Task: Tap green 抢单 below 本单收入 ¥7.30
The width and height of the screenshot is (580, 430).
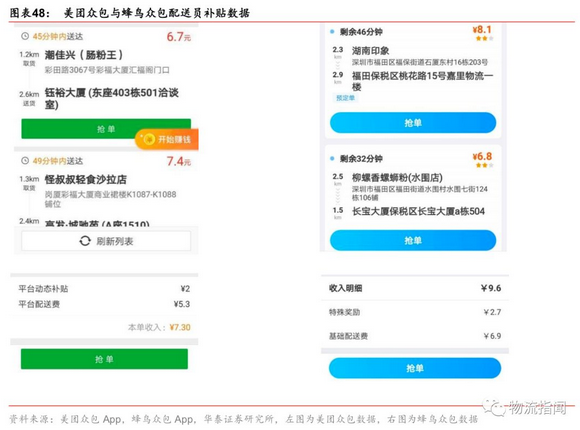Action: pos(104,359)
